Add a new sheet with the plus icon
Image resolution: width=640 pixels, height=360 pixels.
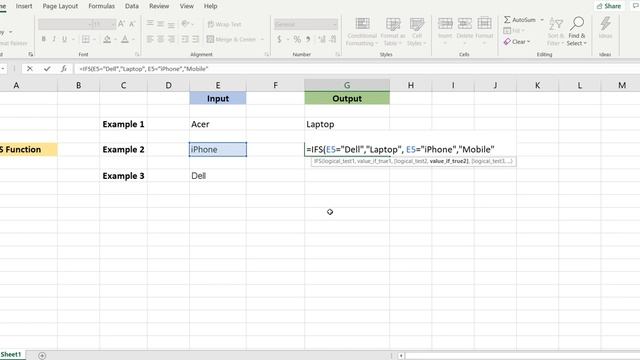(x=42, y=356)
